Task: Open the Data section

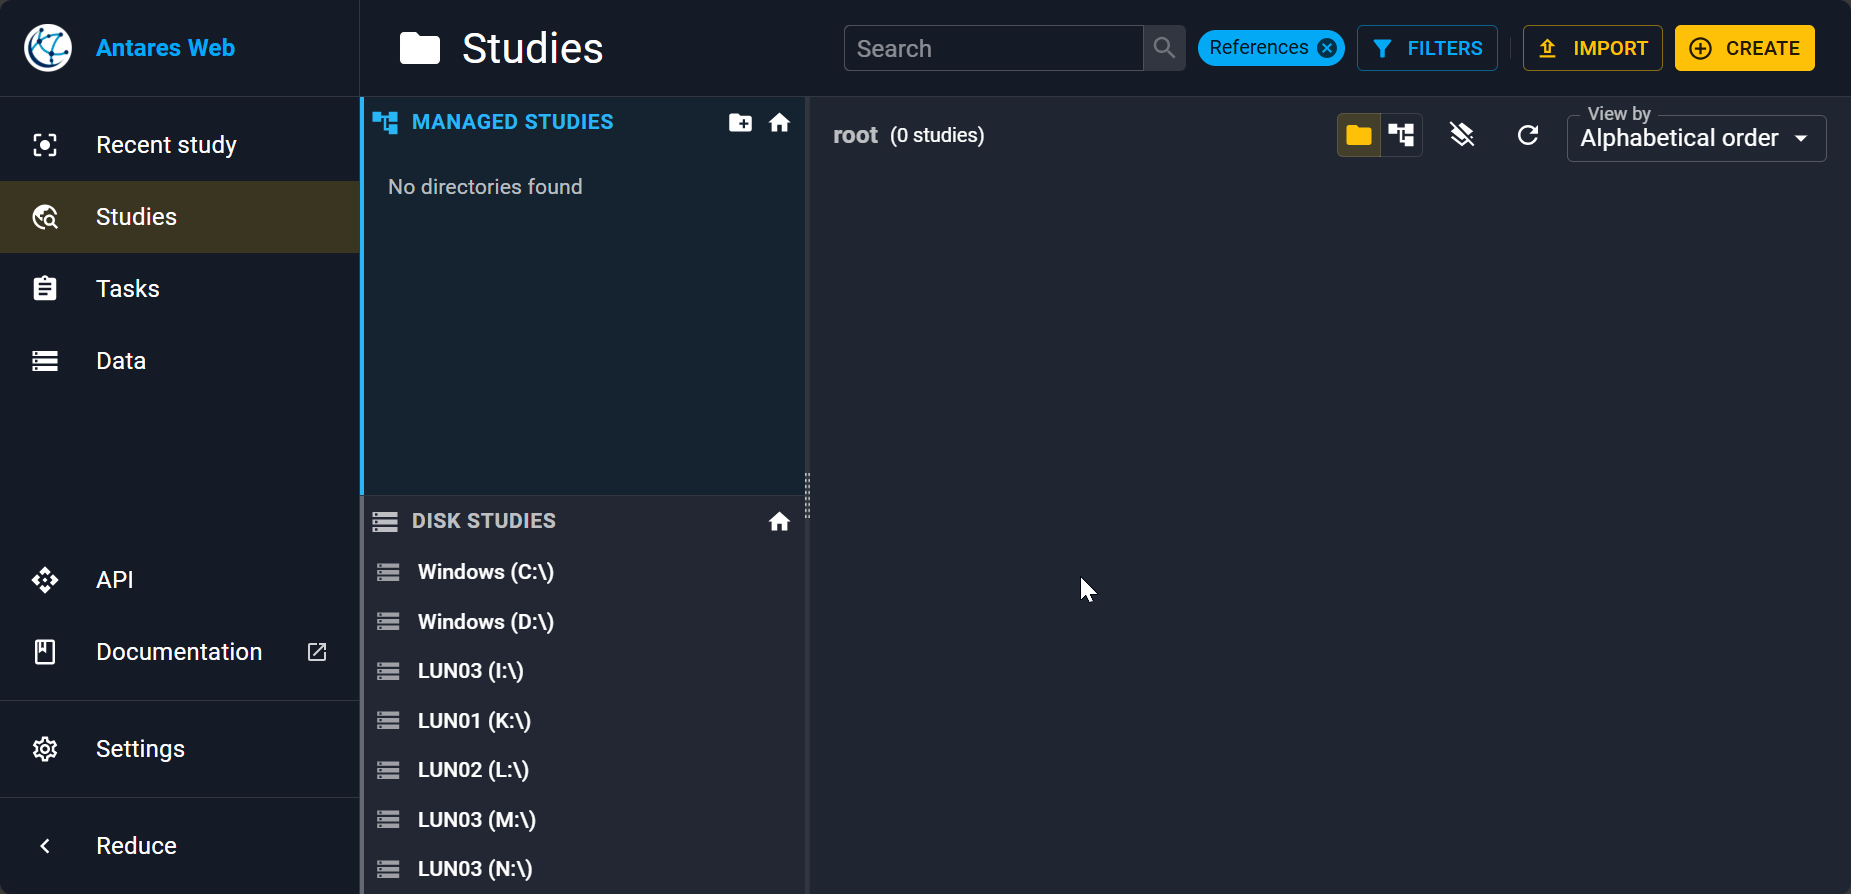Action: [x=180, y=361]
